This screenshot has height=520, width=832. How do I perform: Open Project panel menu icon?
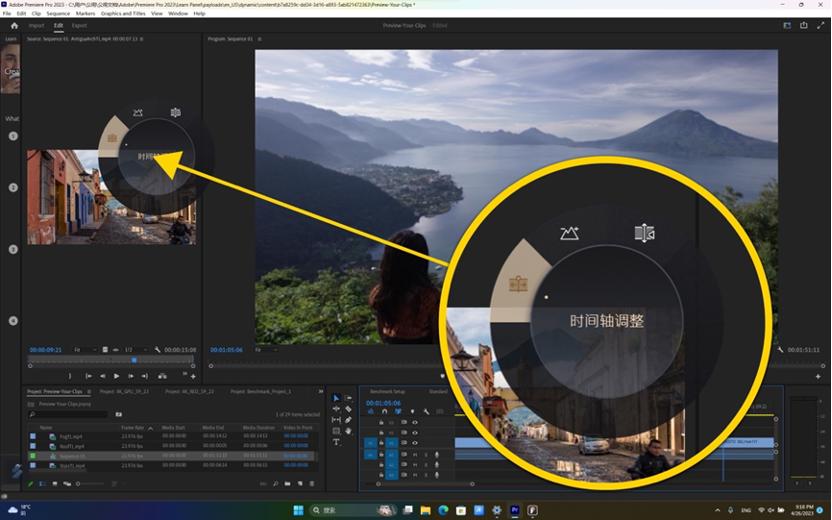pos(89,392)
